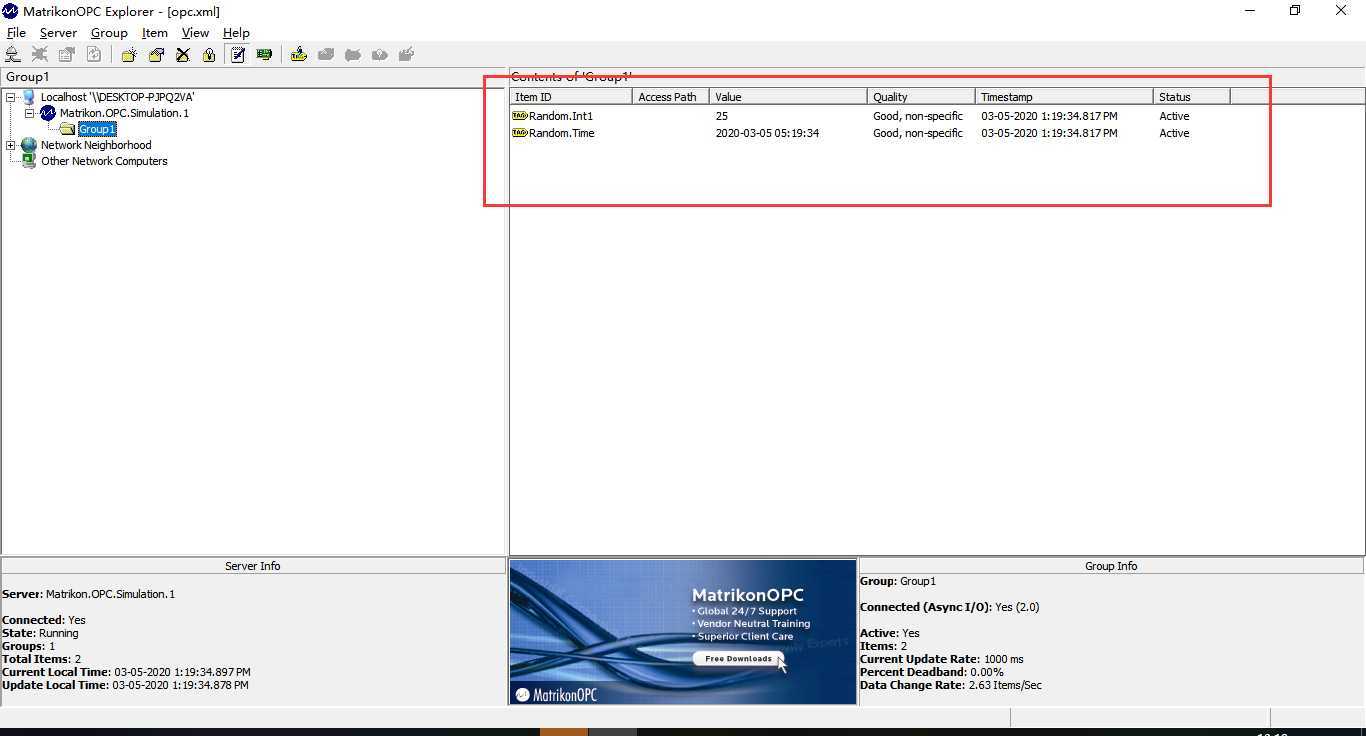This screenshot has width=1366, height=736.
Task: Collapse the Localhost tree node
Action: (x=11, y=97)
